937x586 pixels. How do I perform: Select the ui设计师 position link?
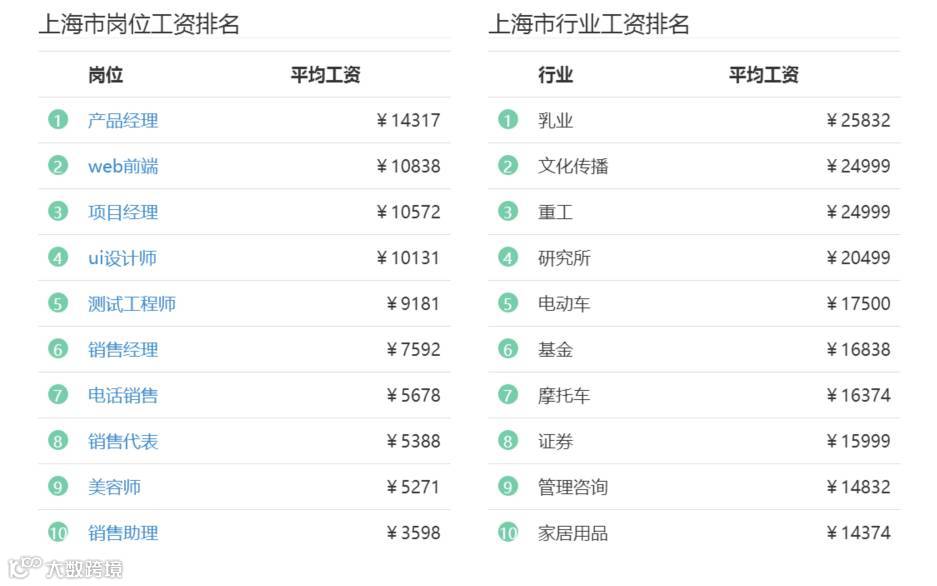123,258
